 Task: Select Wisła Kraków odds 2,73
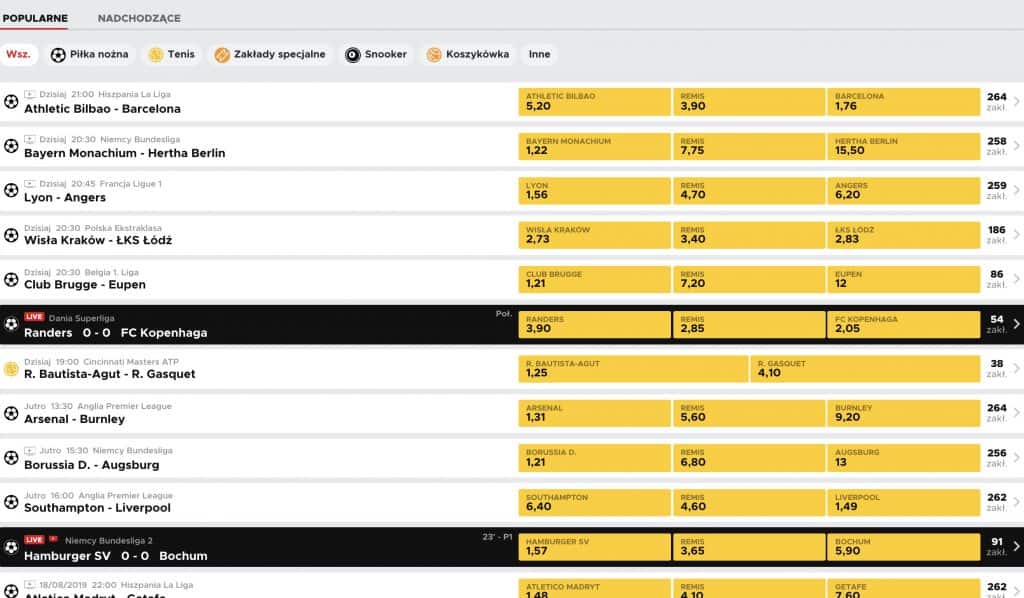coord(594,235)
